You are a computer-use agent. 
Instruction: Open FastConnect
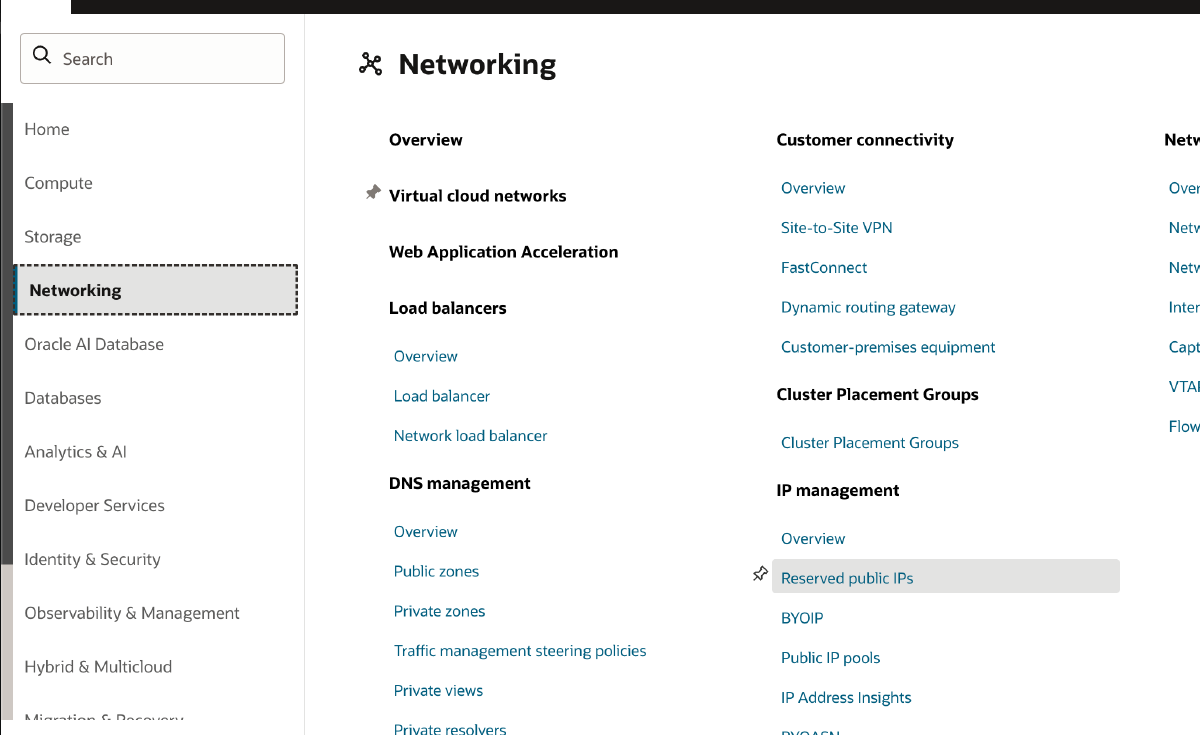click(824, 268)
